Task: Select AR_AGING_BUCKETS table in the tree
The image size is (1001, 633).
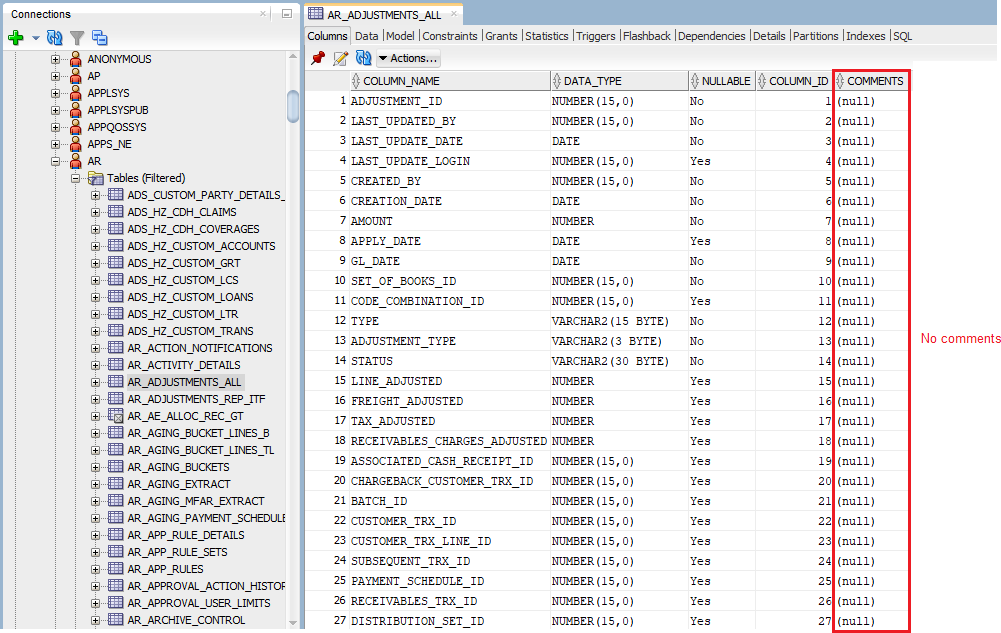Action: pos(178,467)
